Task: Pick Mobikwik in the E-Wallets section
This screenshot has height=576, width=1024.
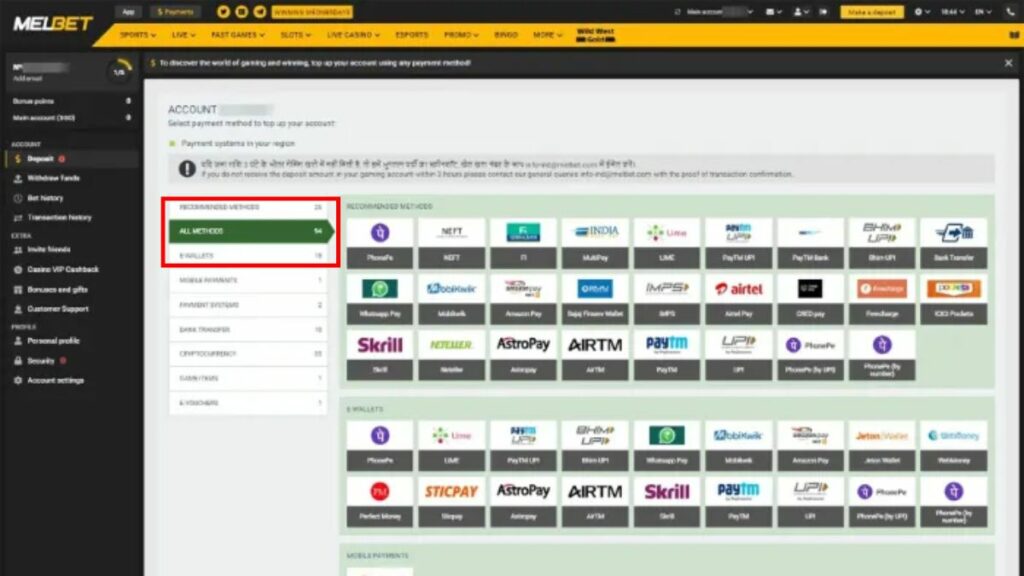Action: (x=739, y=446)
